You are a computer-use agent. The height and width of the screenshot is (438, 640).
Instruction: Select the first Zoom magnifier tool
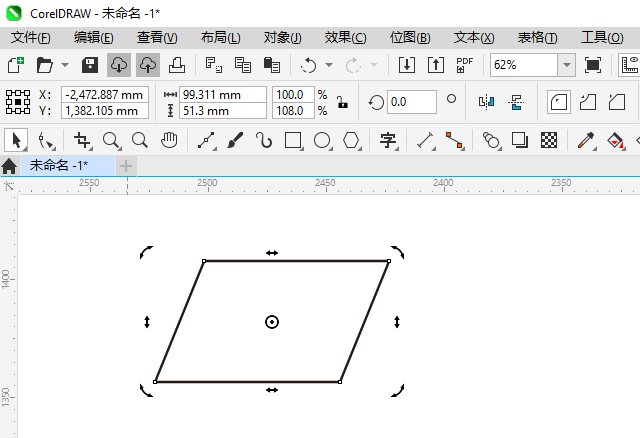[x=111, y=140]
